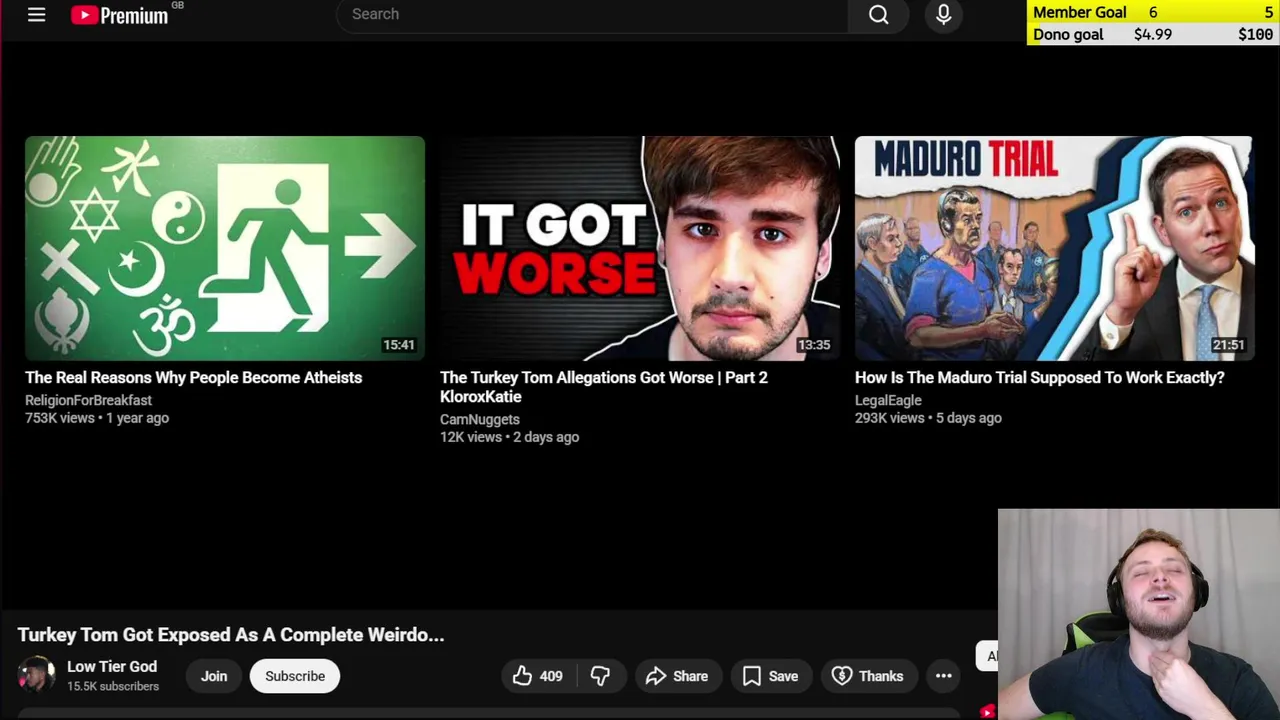Visit the ReligionForBreakfast channel
The height and width of the screenshot is (720, 1280).
pyautogui.click(x=88, y=400)
